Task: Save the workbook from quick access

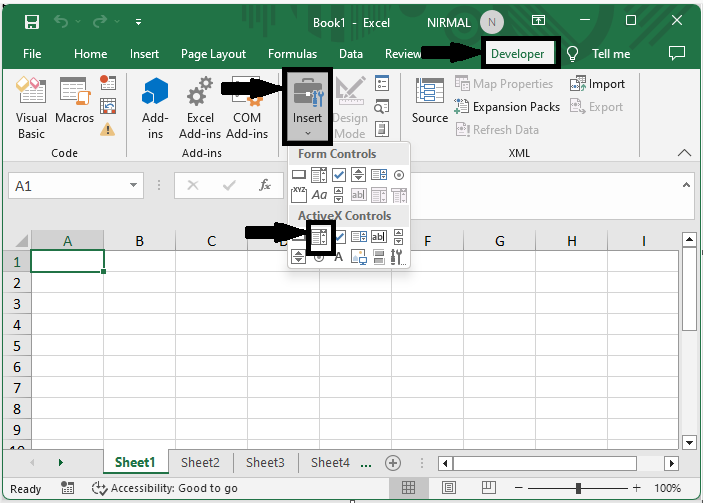Action: pyautogui.click(x=31, y=22)
